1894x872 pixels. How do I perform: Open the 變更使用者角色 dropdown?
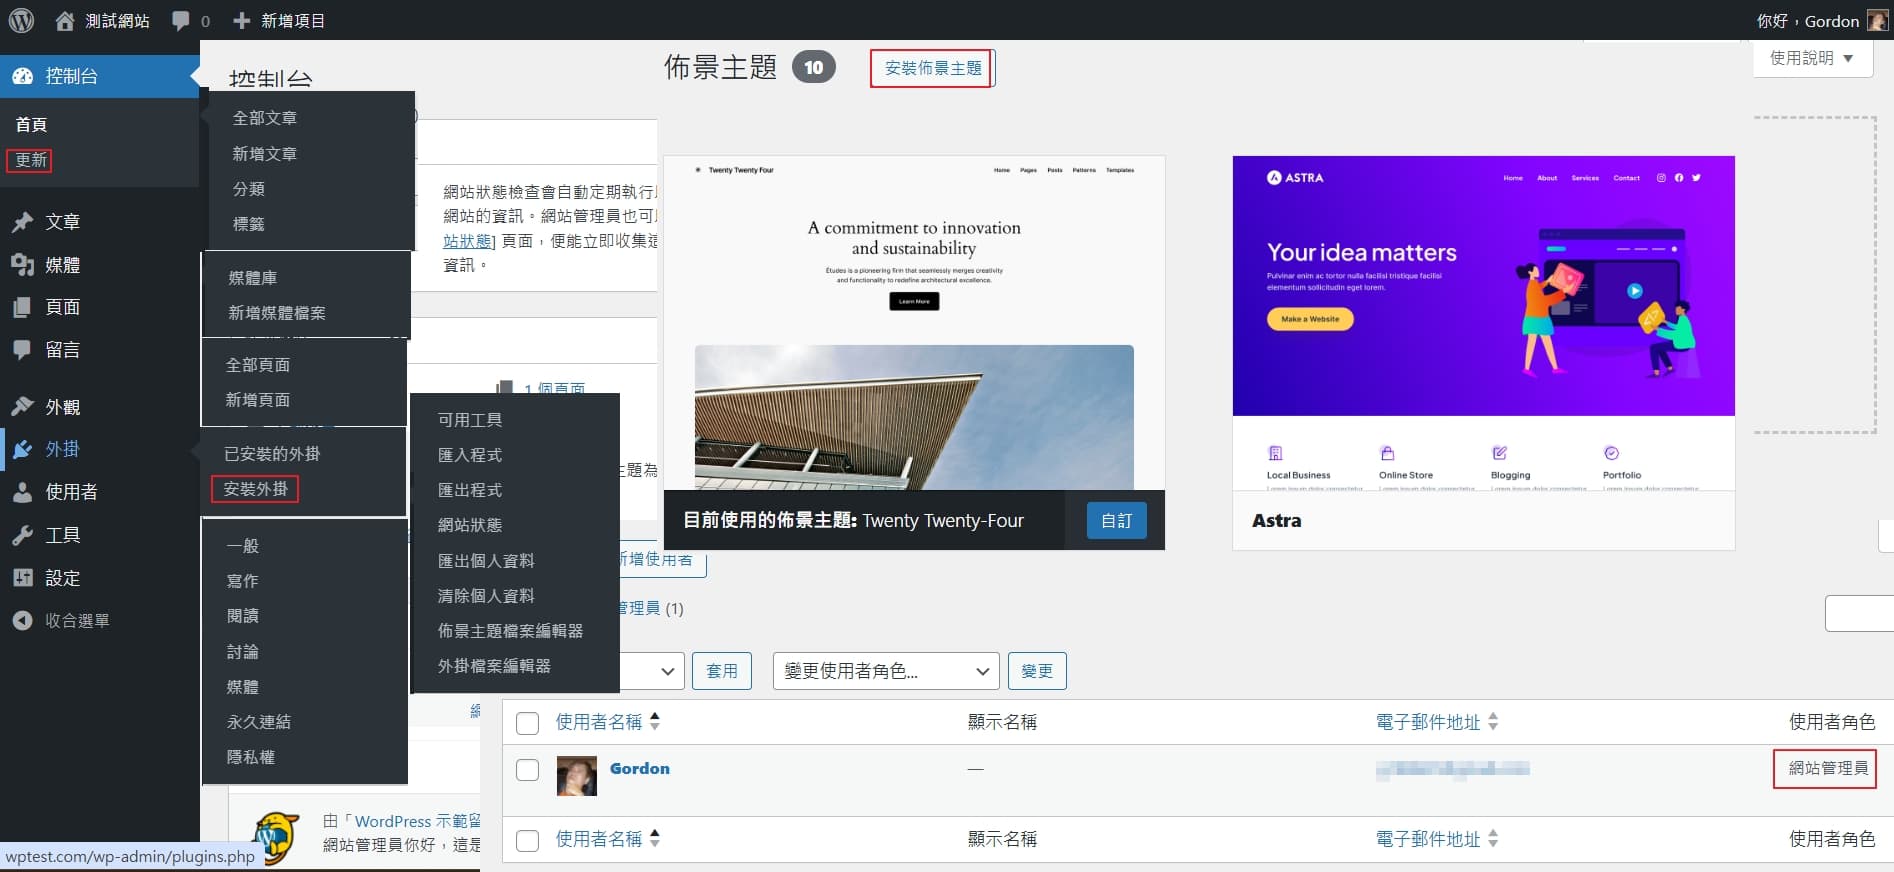pyautogui.click(x=886, y=671)
